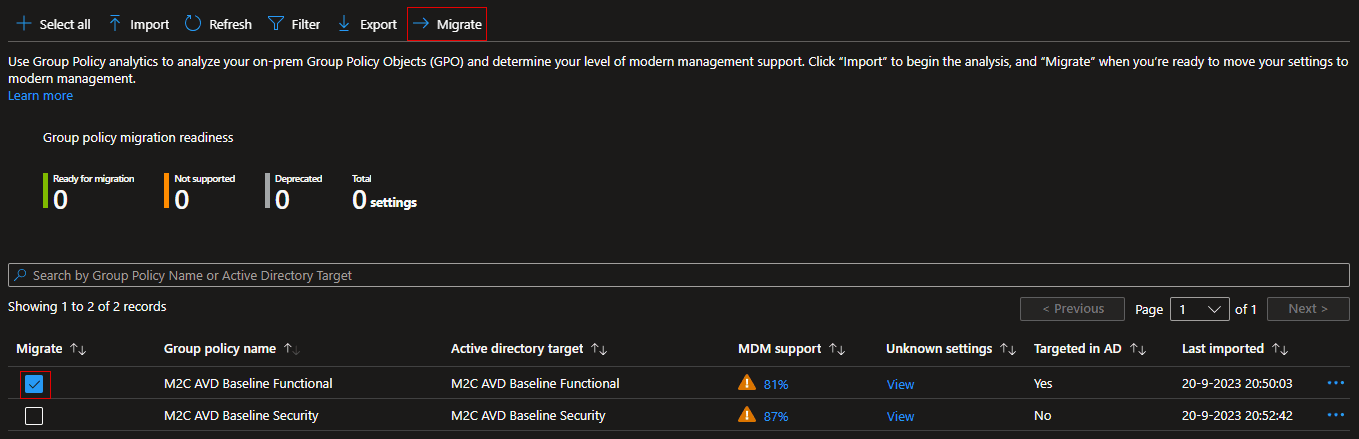1359x439 pixels.
Task: Click the Select all plus icon
Action: pyautogui.click(x=24, y=24)
